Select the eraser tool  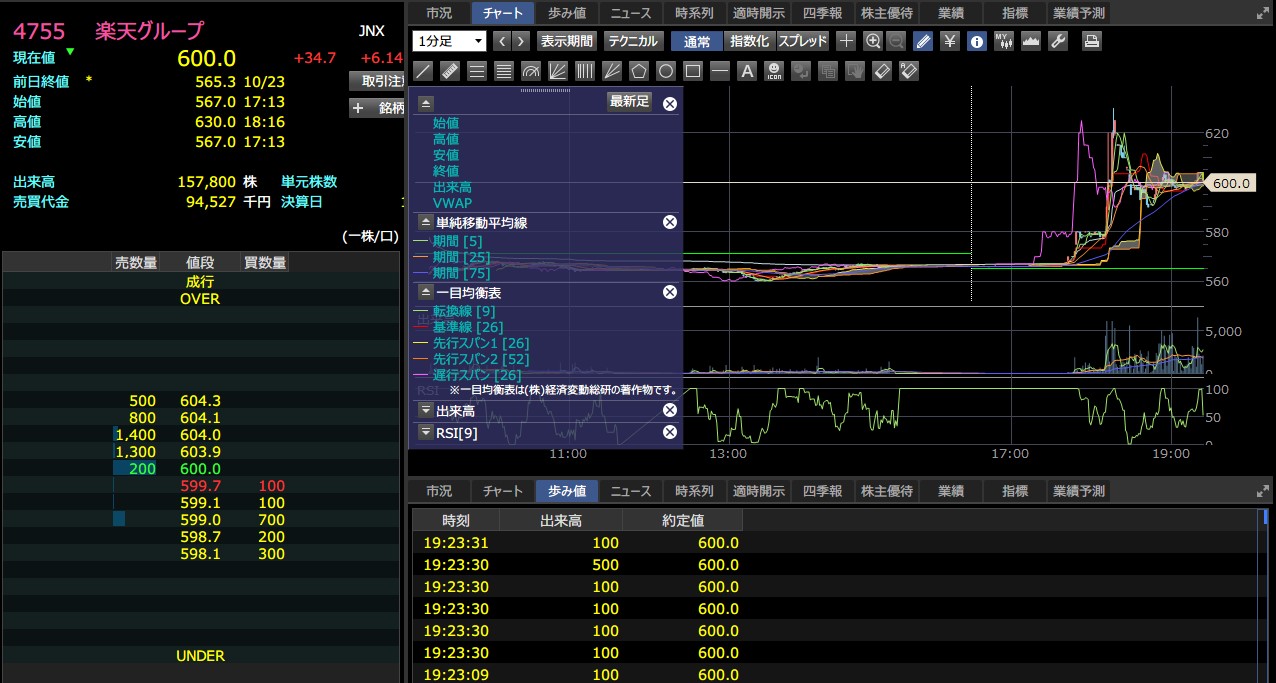(882, 71)
